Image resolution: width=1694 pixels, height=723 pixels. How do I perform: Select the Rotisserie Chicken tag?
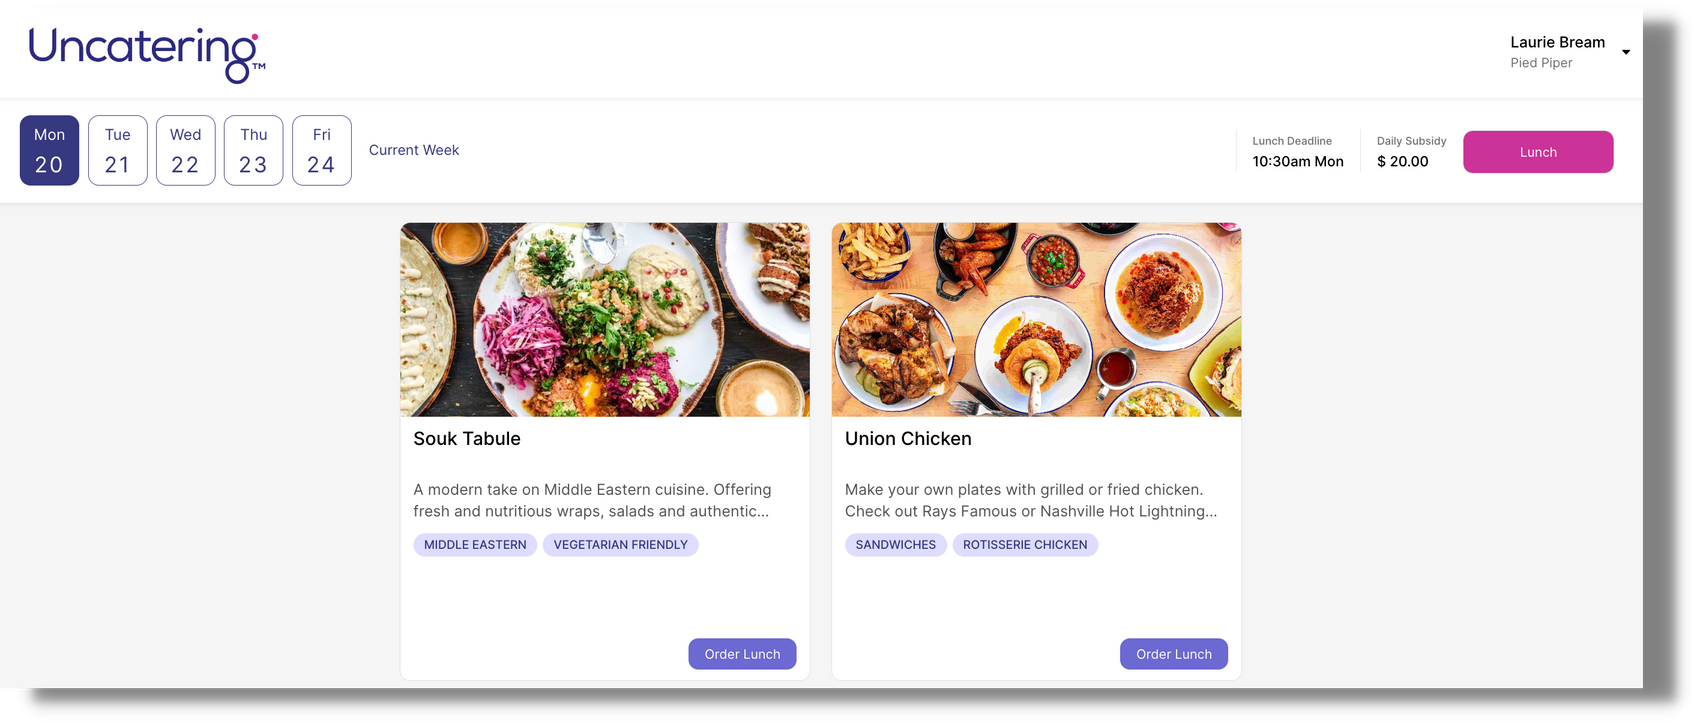[x=1025, y=545]
